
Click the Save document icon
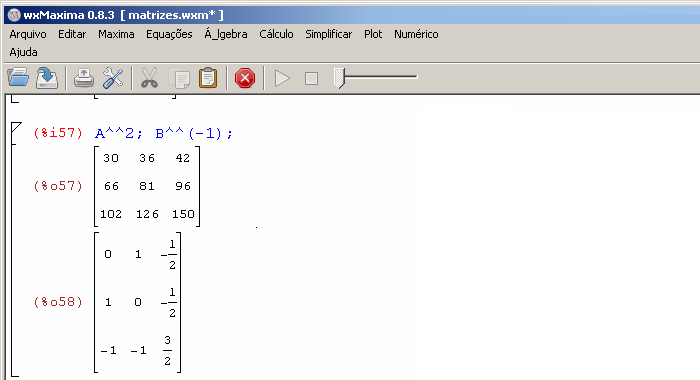[47, 78]
